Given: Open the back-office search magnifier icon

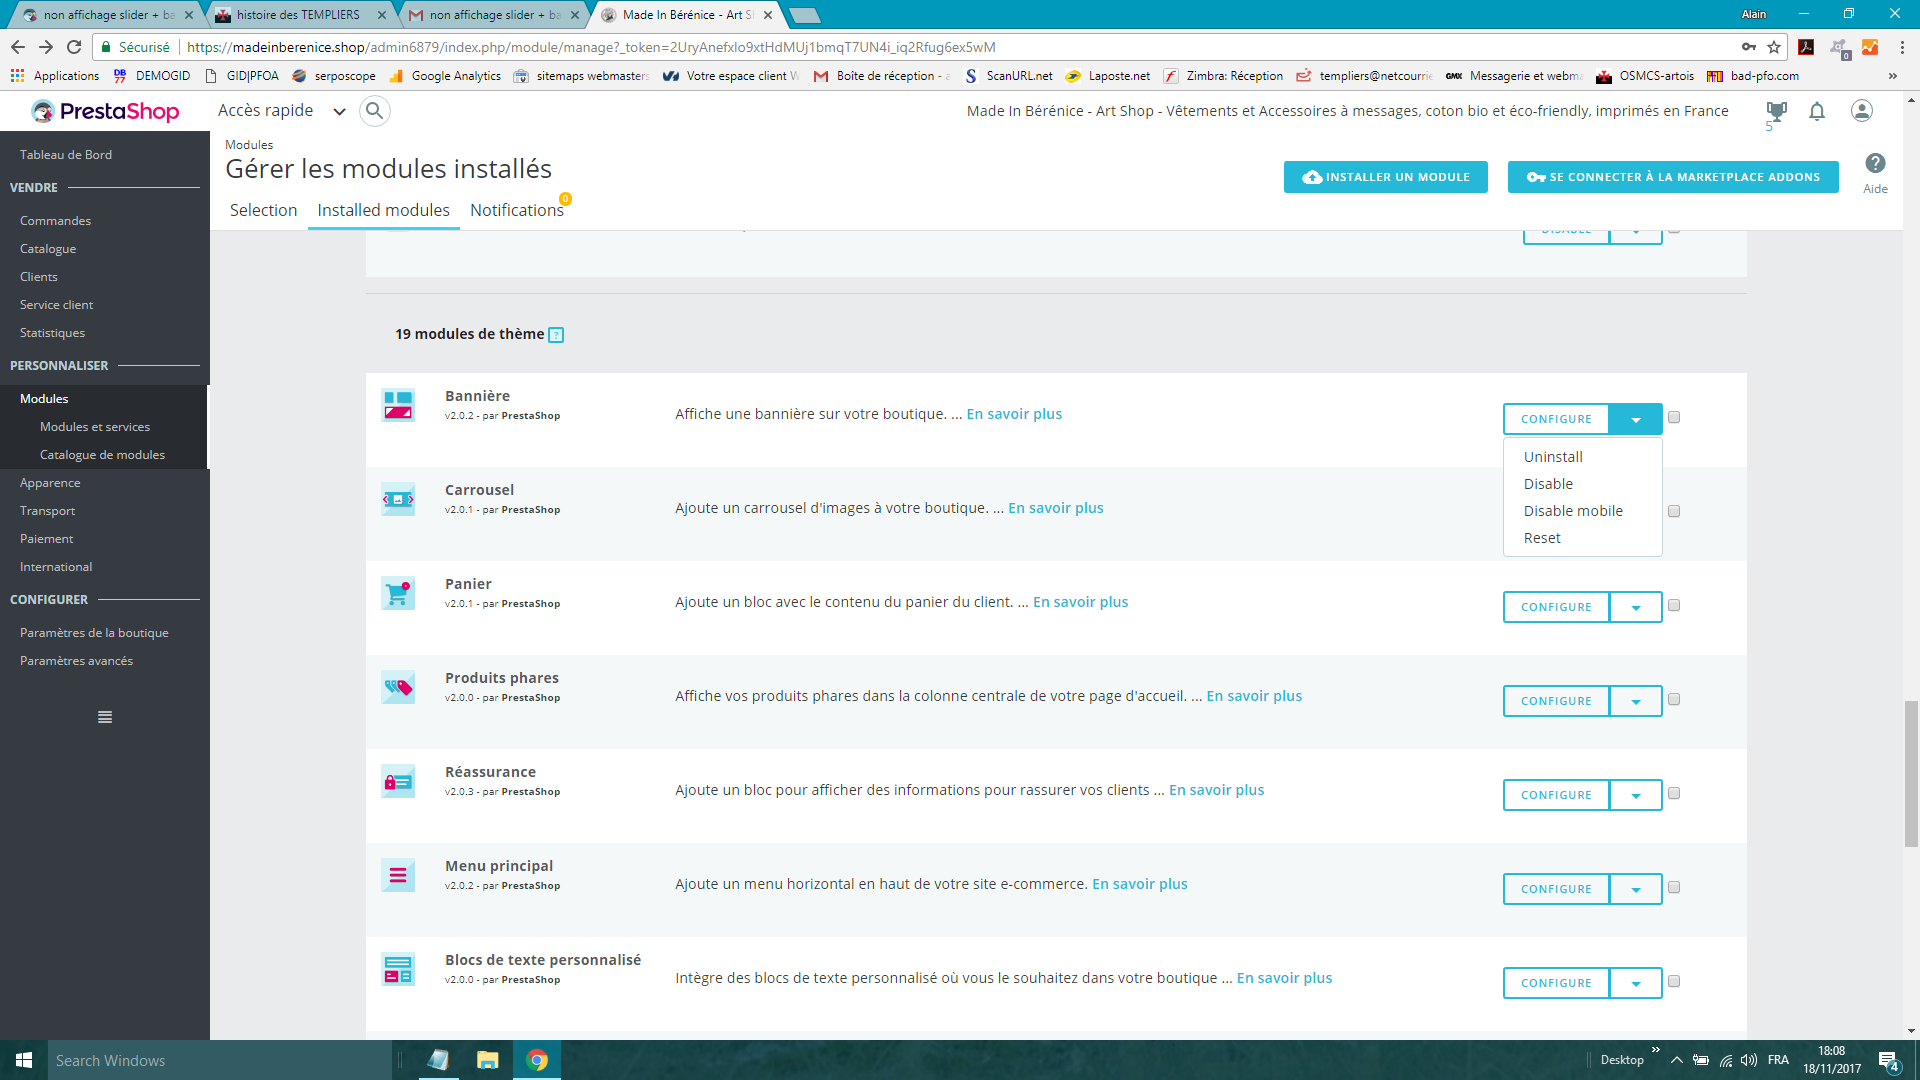Looking at the screenshot, I should coord(374,111).
